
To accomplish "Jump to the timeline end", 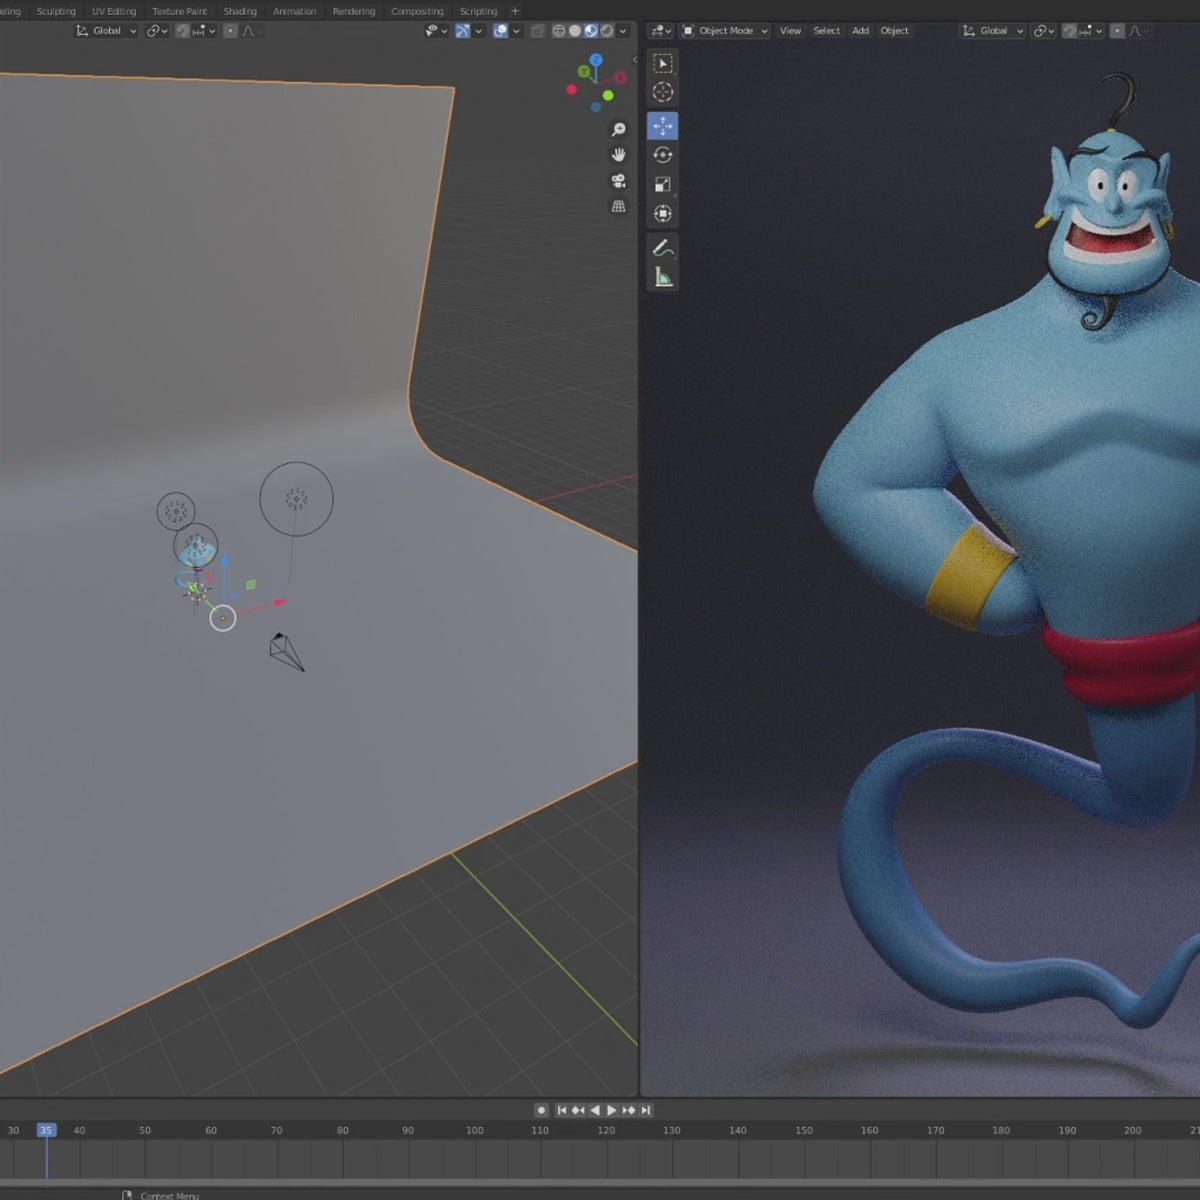I will coord(646,1110).
